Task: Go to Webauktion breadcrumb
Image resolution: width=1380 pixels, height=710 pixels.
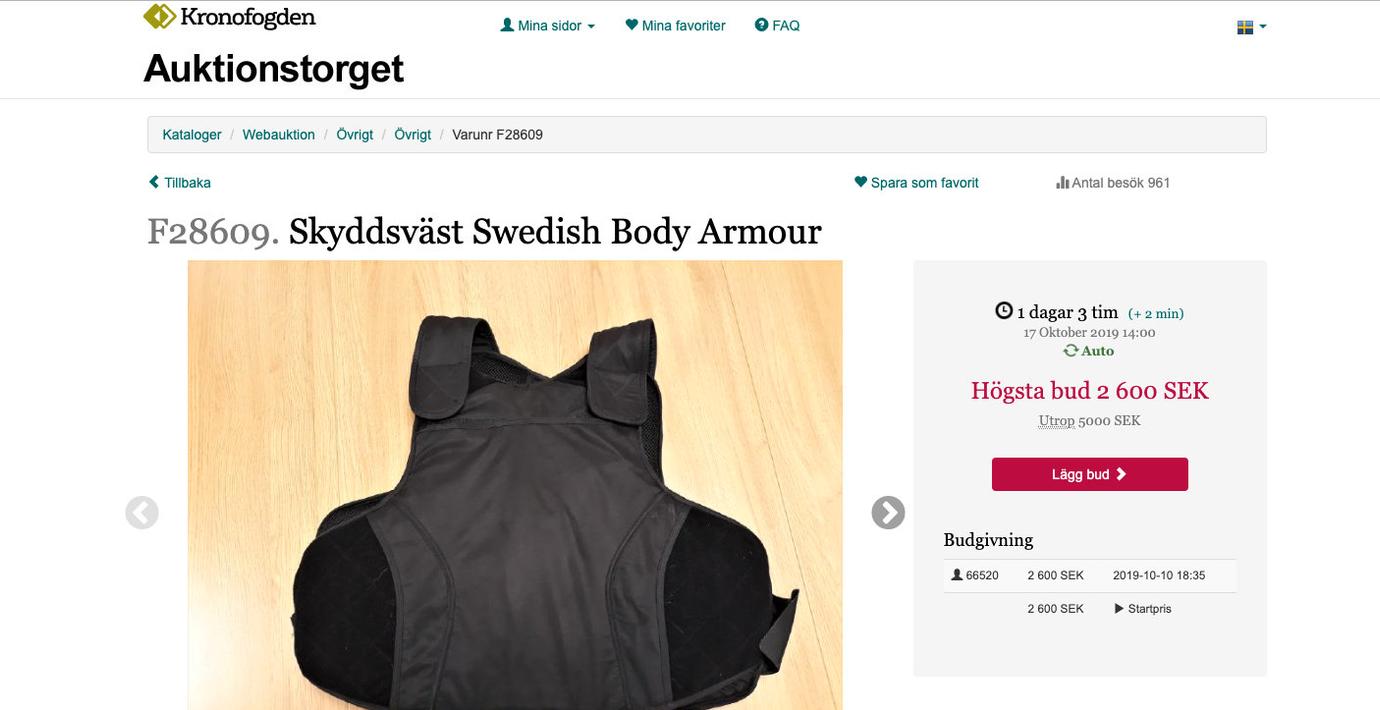Action: (x=279, y=134)
